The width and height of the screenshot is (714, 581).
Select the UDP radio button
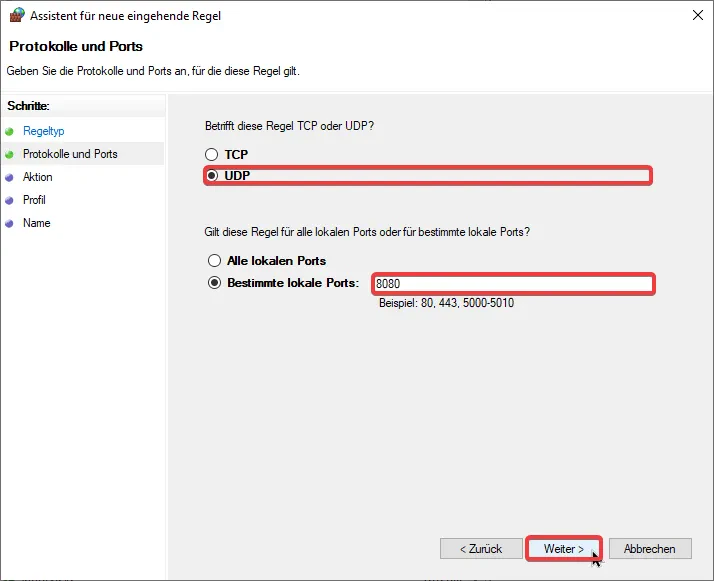pos(212,175)
